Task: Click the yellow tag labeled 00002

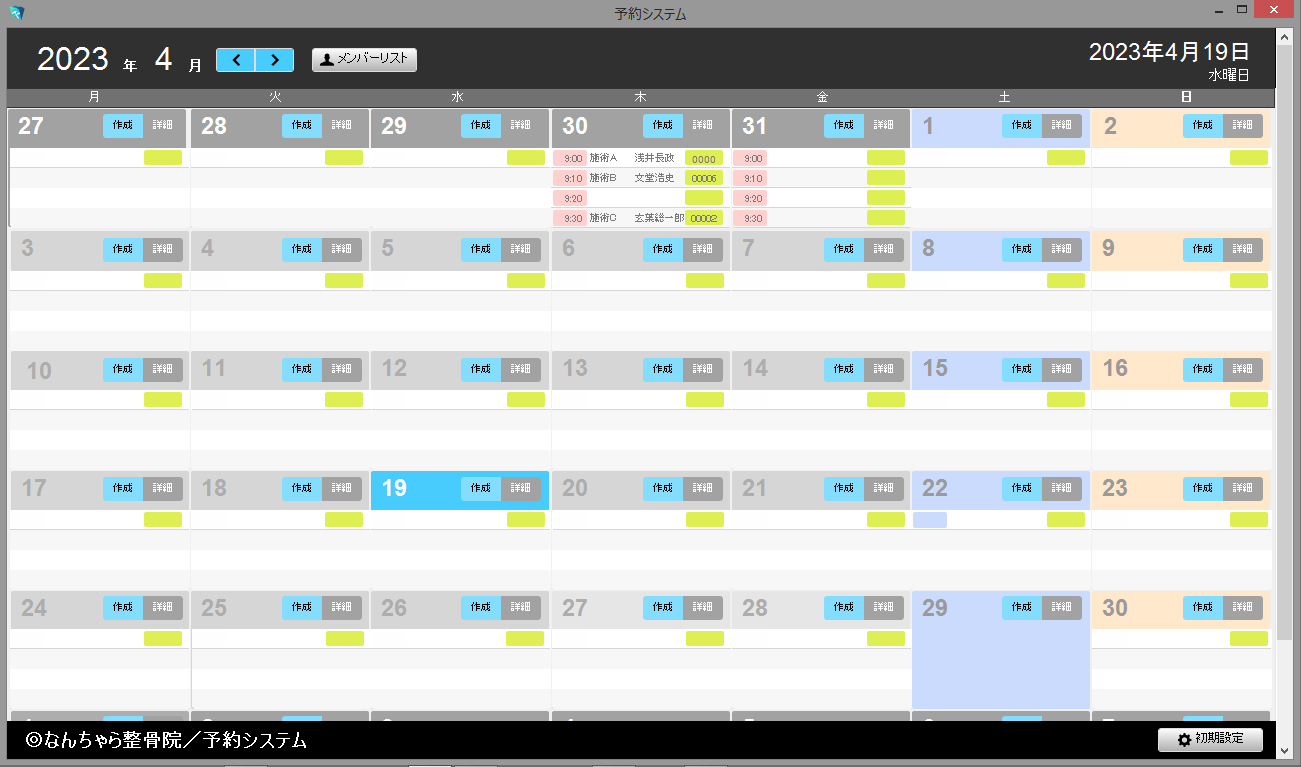Action: 704,218
